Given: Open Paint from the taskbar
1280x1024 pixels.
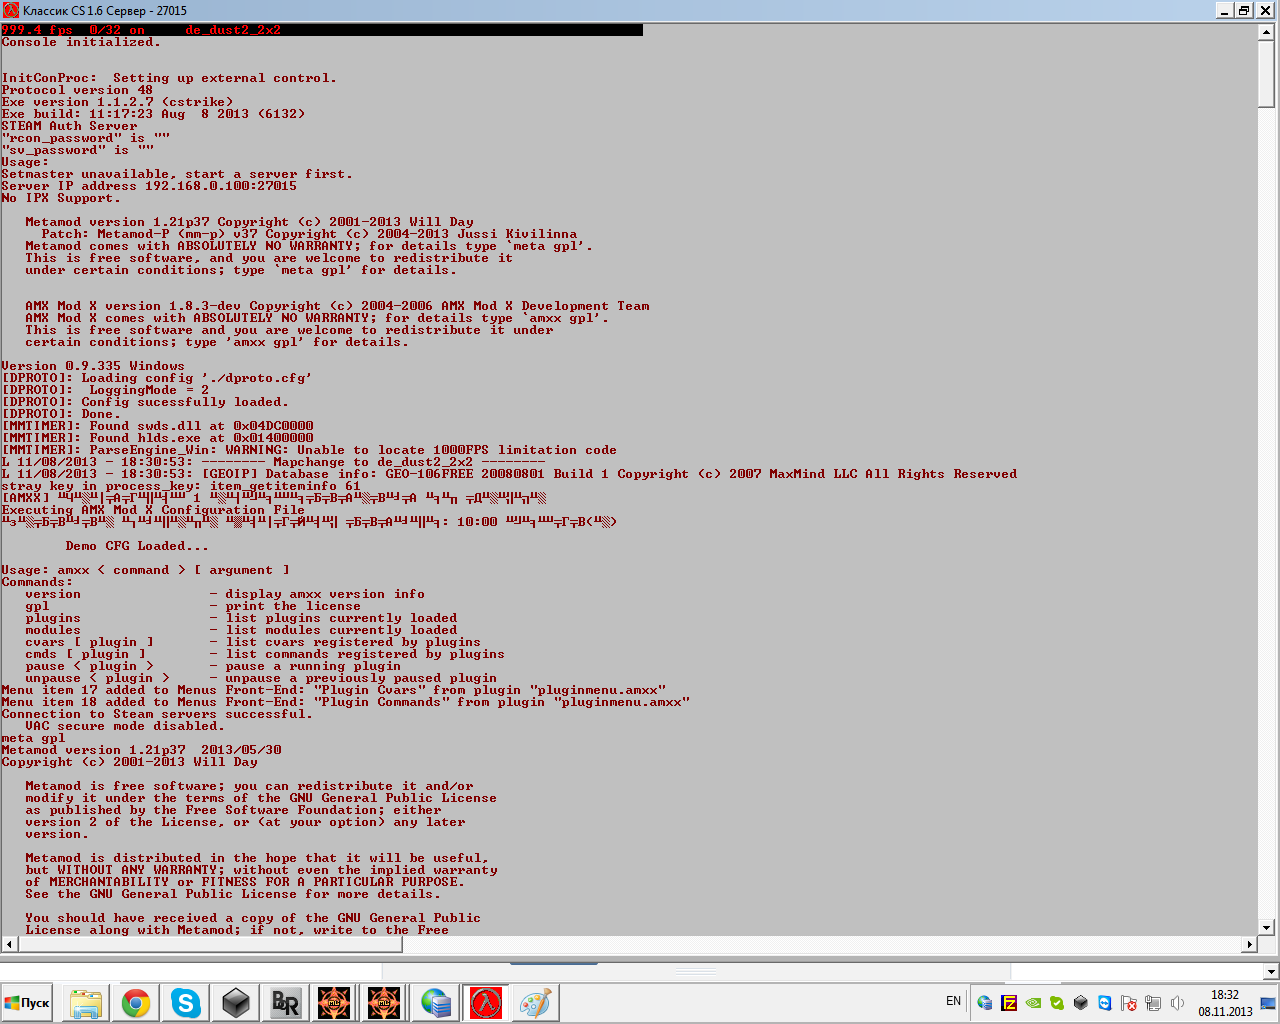Looking at the screenshot, I should (x=535, y=1003).
